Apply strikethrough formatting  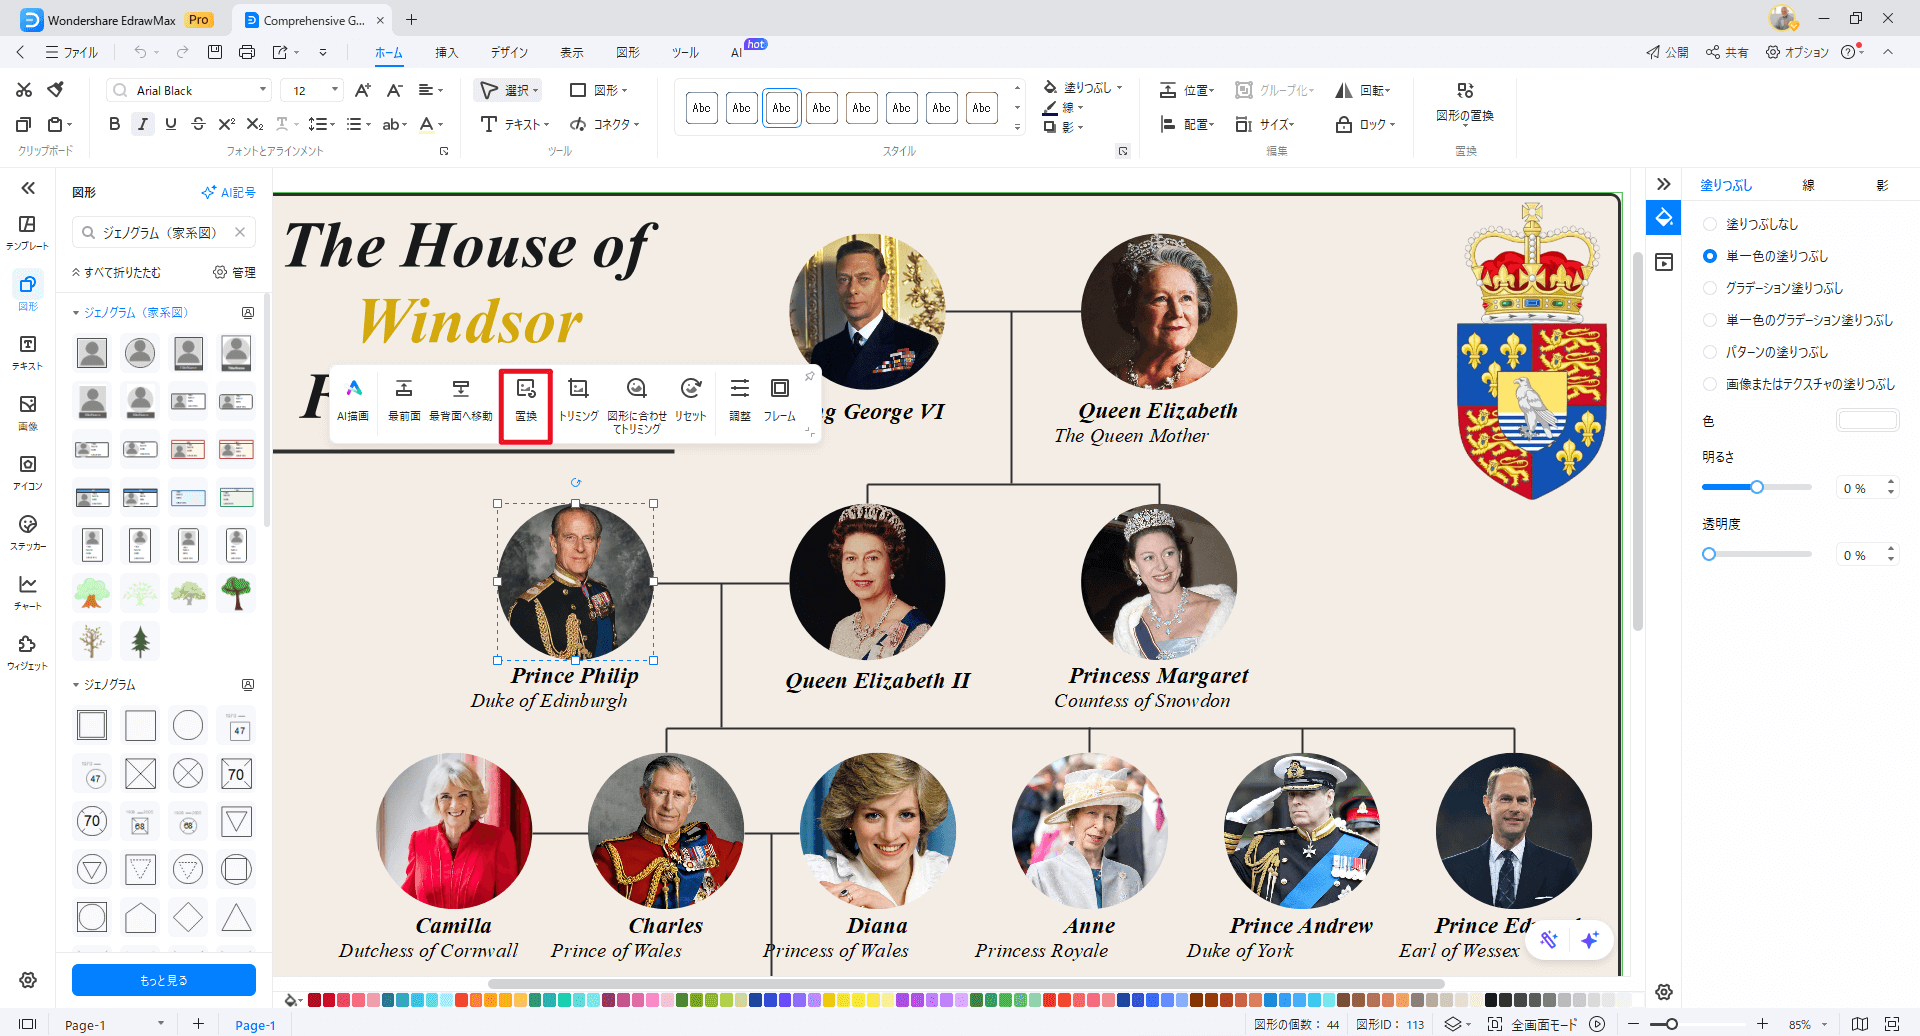point(198,124)
